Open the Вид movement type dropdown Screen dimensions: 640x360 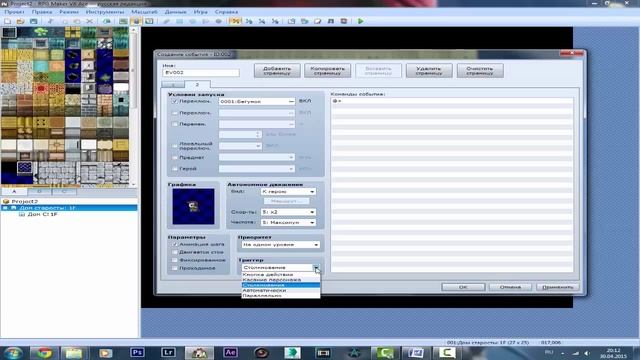[288, 191]
